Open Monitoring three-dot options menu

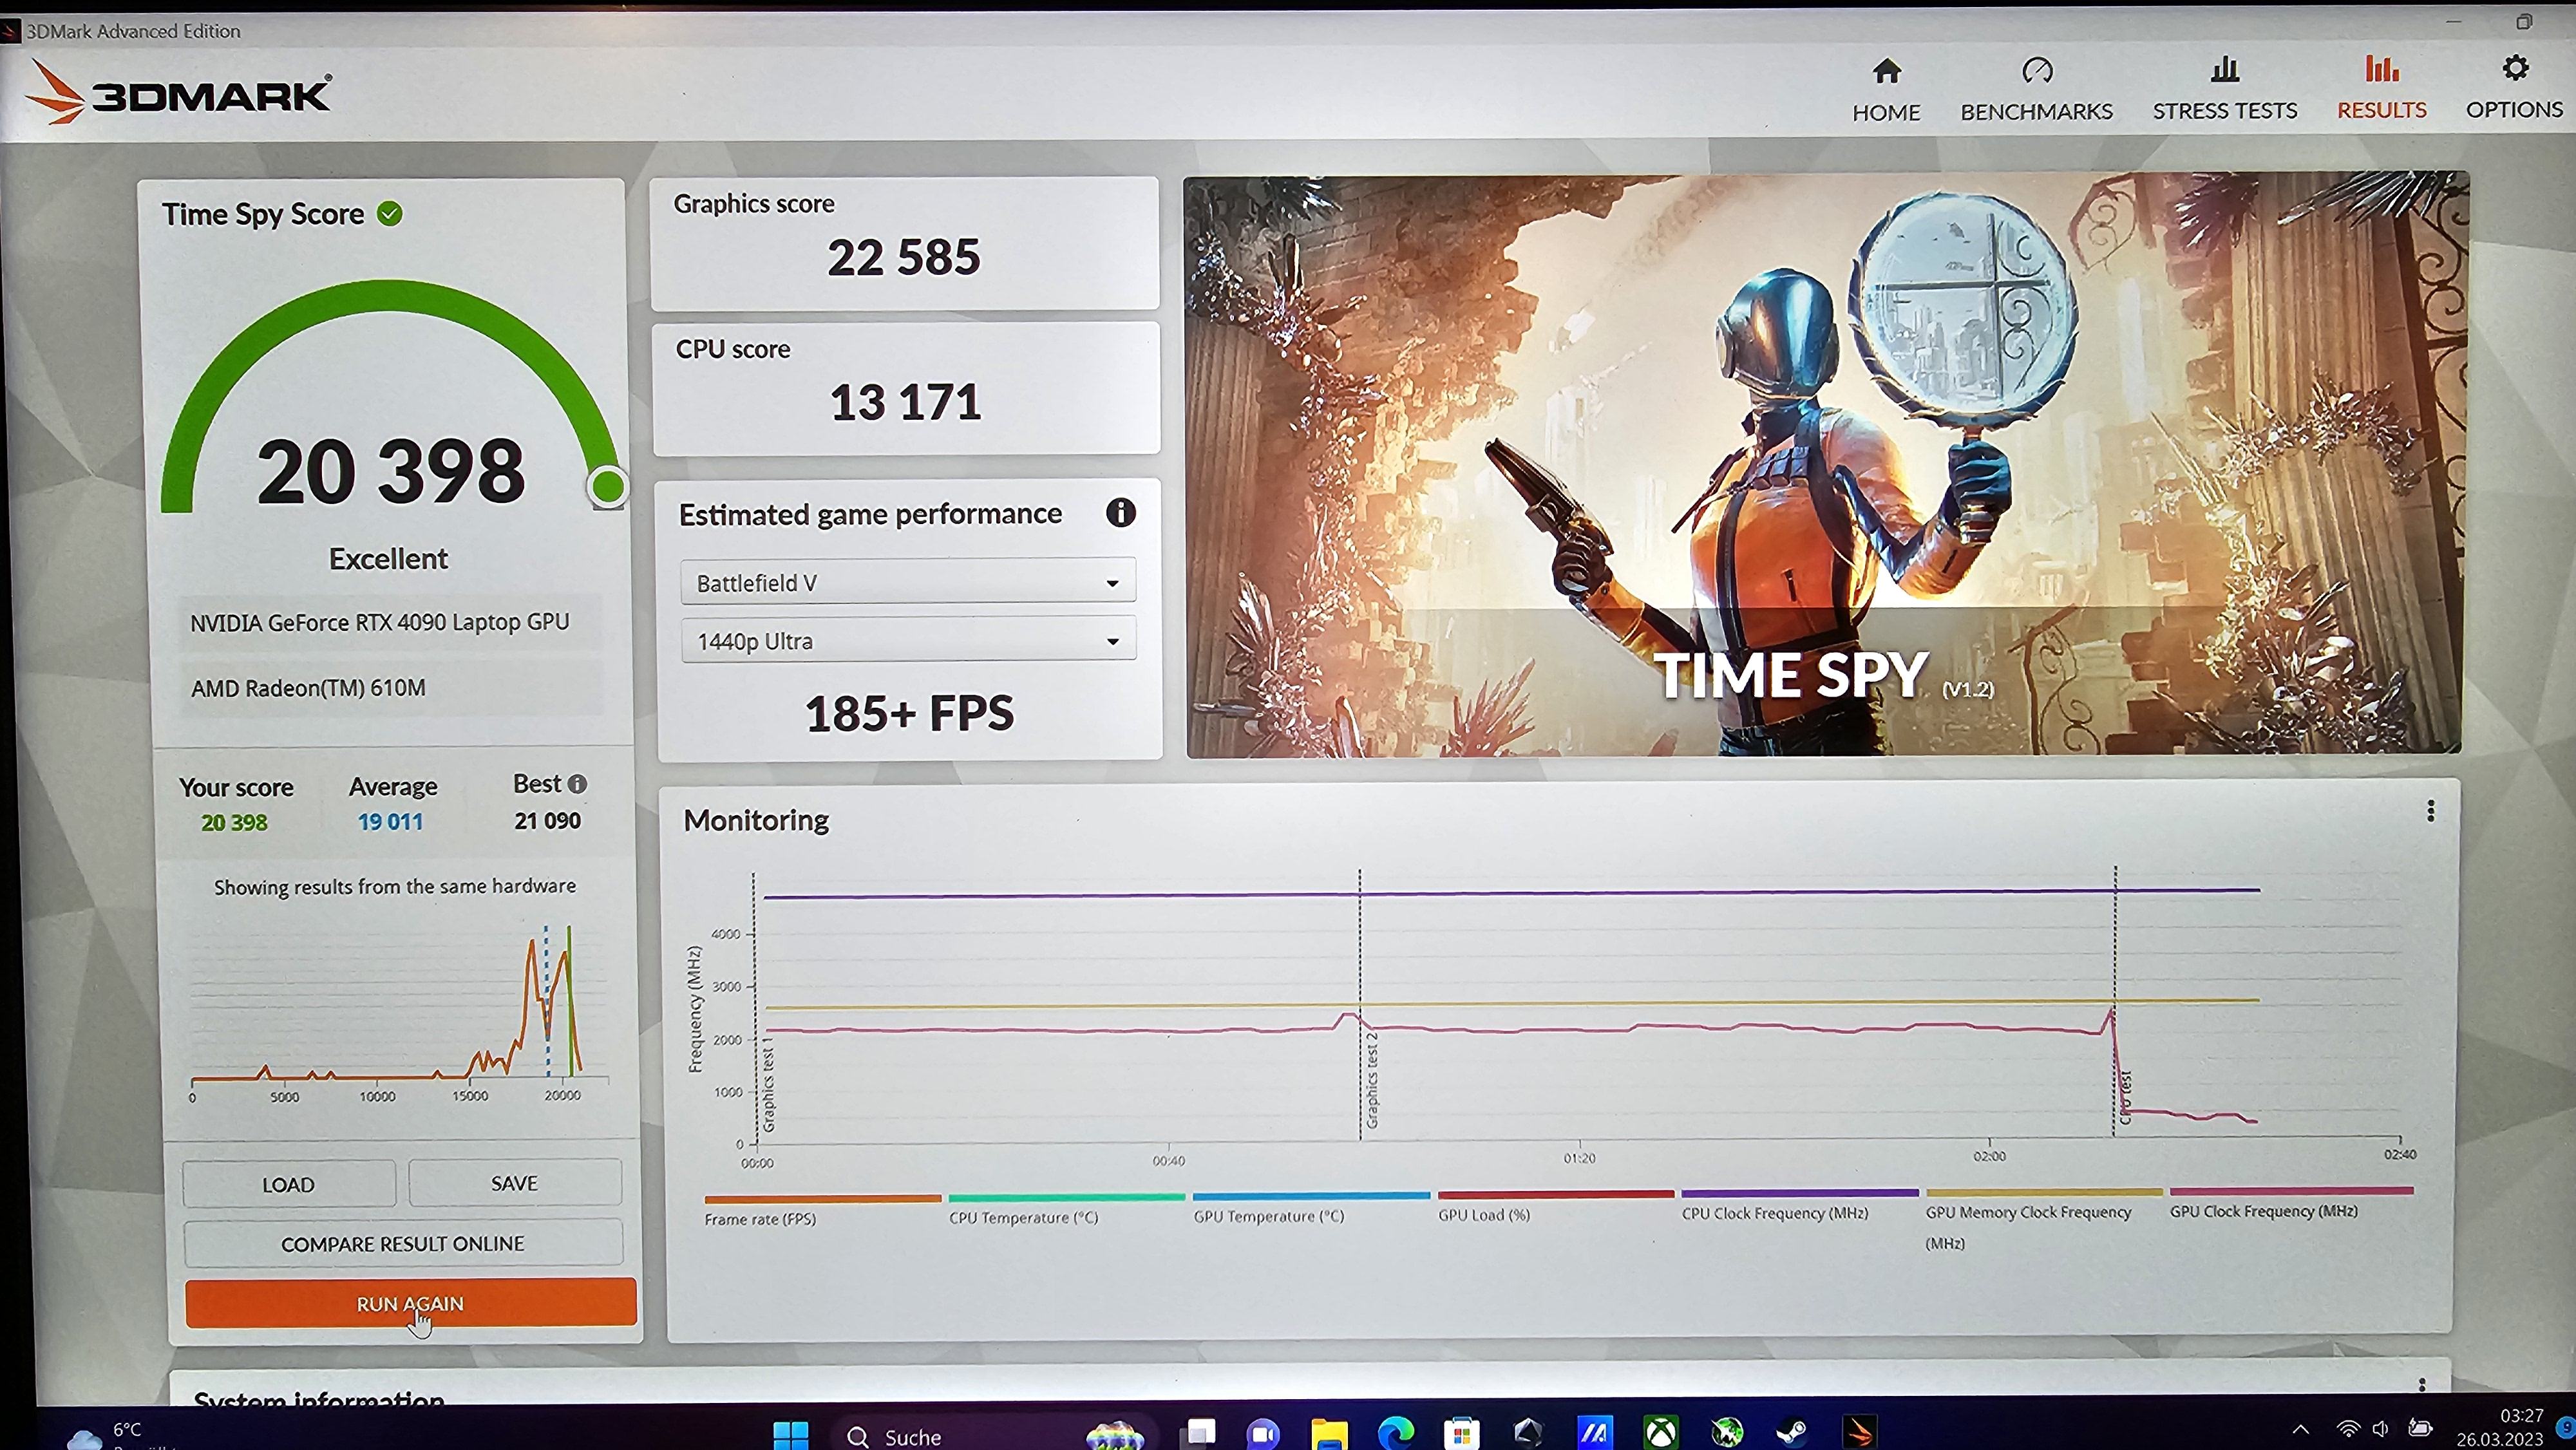tap(2430, 811)
